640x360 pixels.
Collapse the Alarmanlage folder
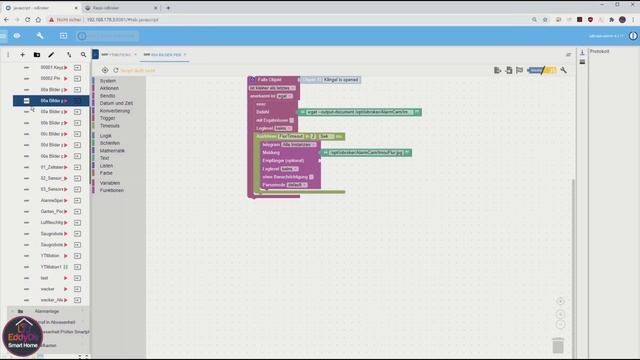[20, 311]
